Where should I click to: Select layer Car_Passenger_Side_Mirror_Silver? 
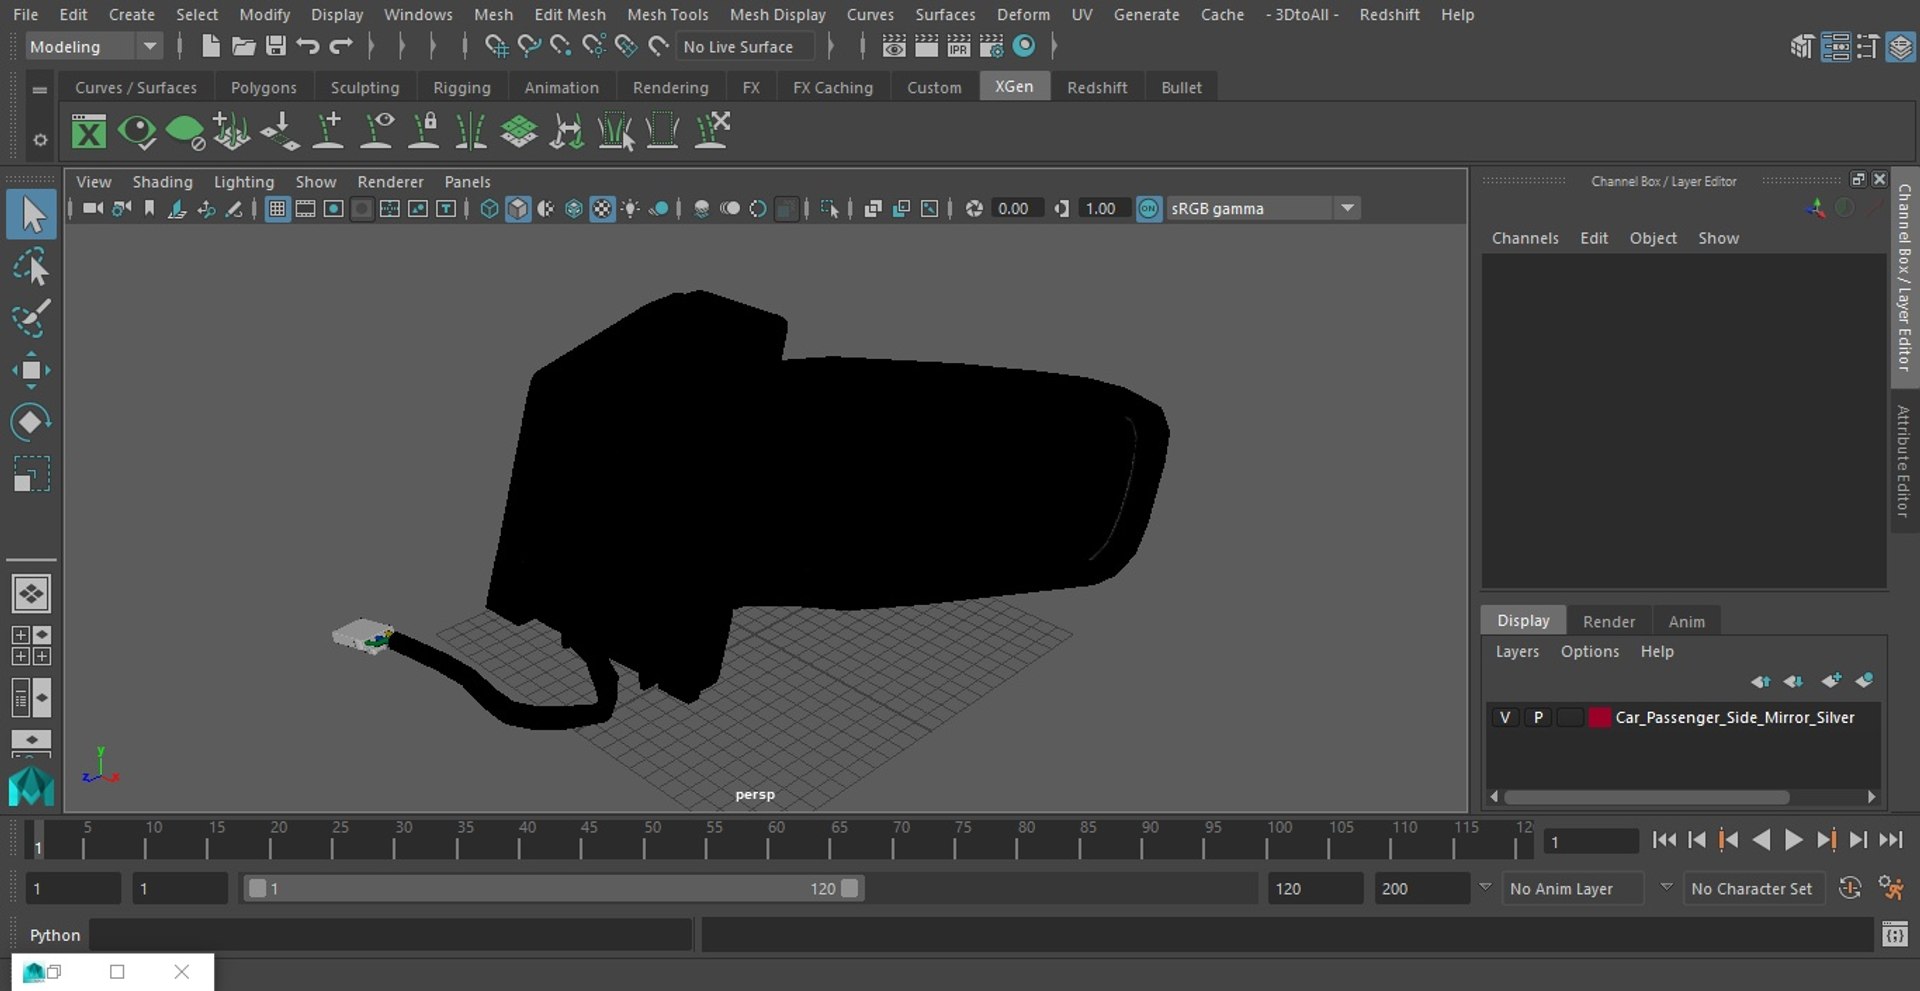(1734, 717)
